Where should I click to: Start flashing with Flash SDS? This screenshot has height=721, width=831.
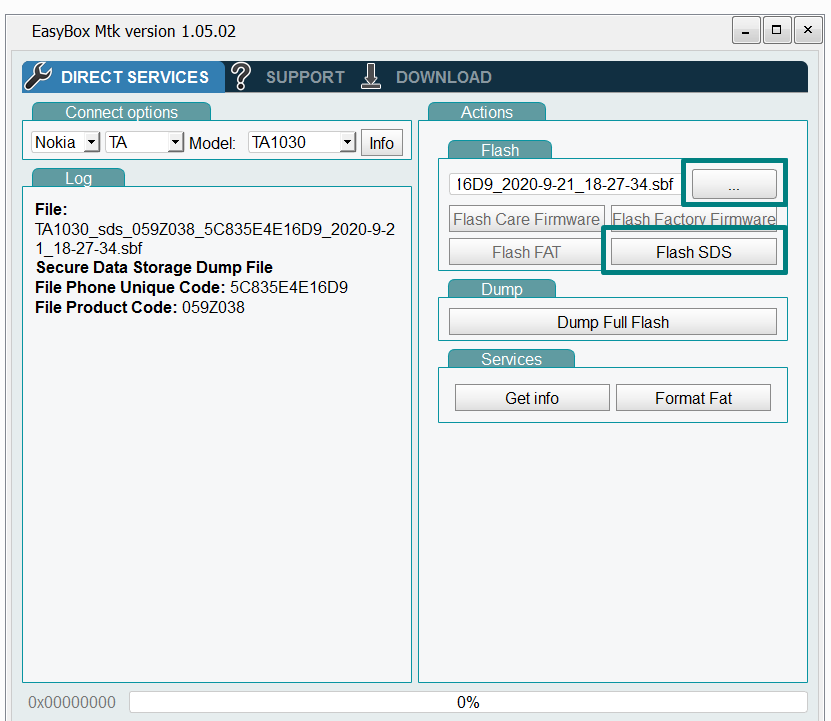(x=694, y=252)
